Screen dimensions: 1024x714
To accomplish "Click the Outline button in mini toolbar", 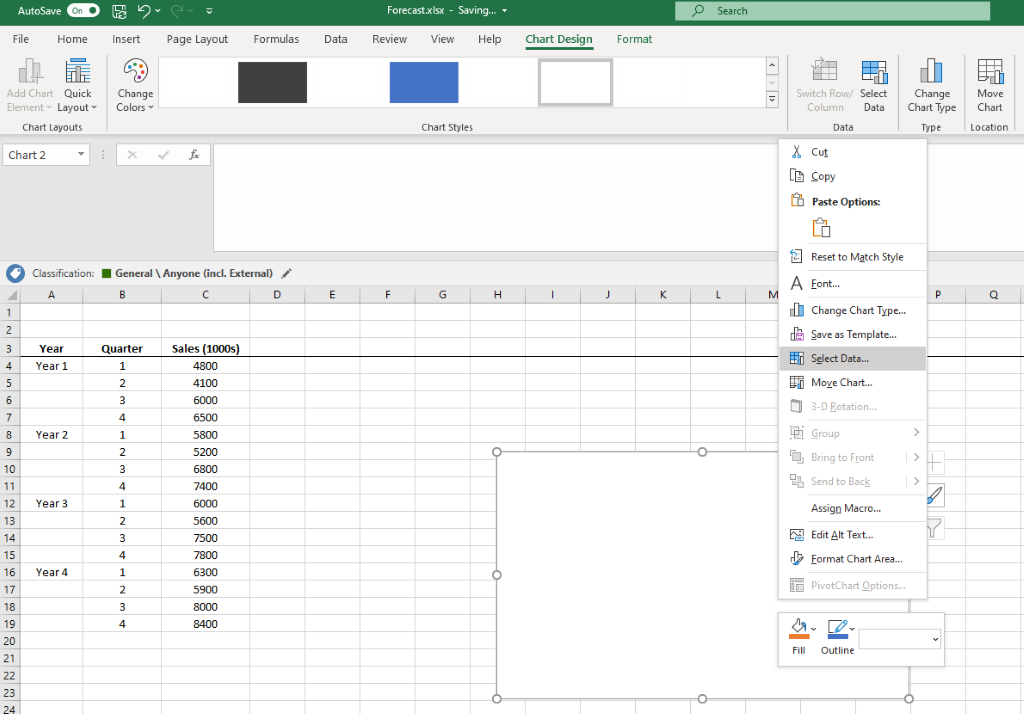I will 837,636.
